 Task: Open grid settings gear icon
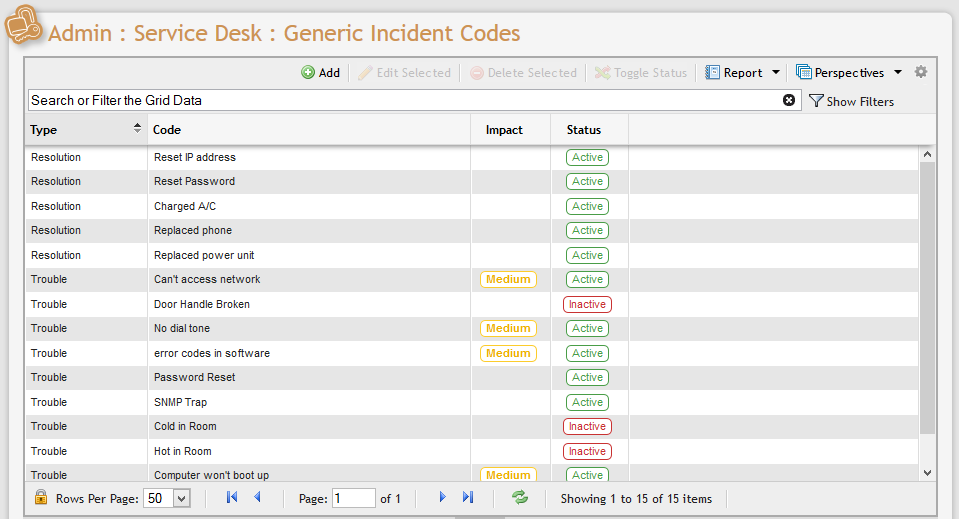coord(921,72)
